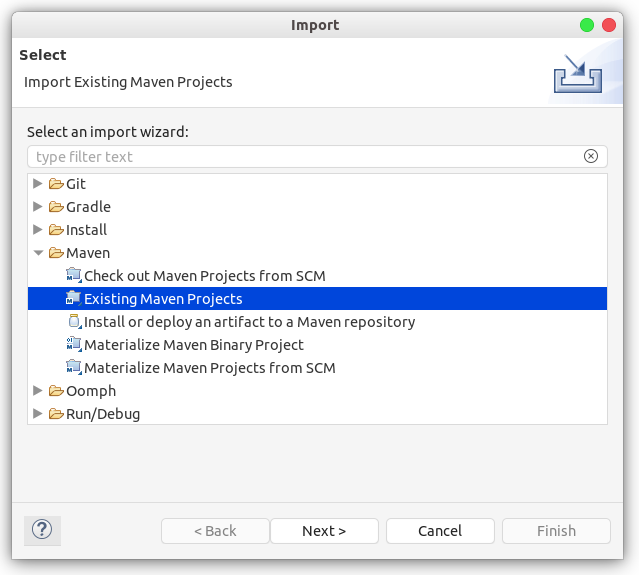Click the Existing Maven Projects icon
Screen dimensions: 639x575
pos(74,298)
